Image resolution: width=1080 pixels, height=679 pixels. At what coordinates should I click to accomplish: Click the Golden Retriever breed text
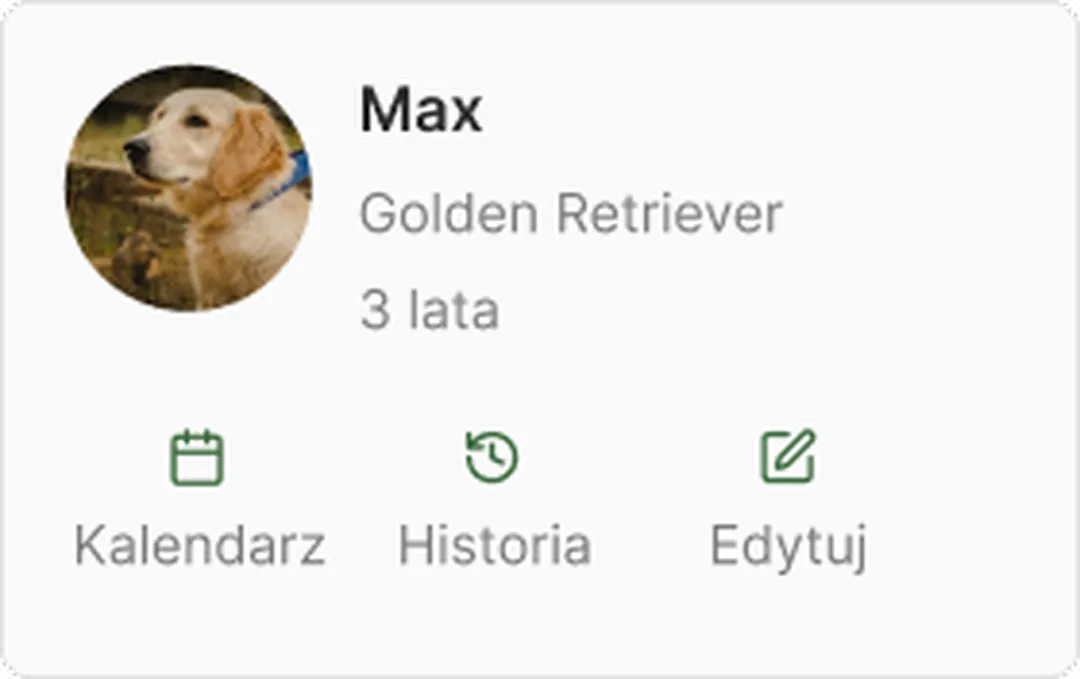tap(571, 213)
